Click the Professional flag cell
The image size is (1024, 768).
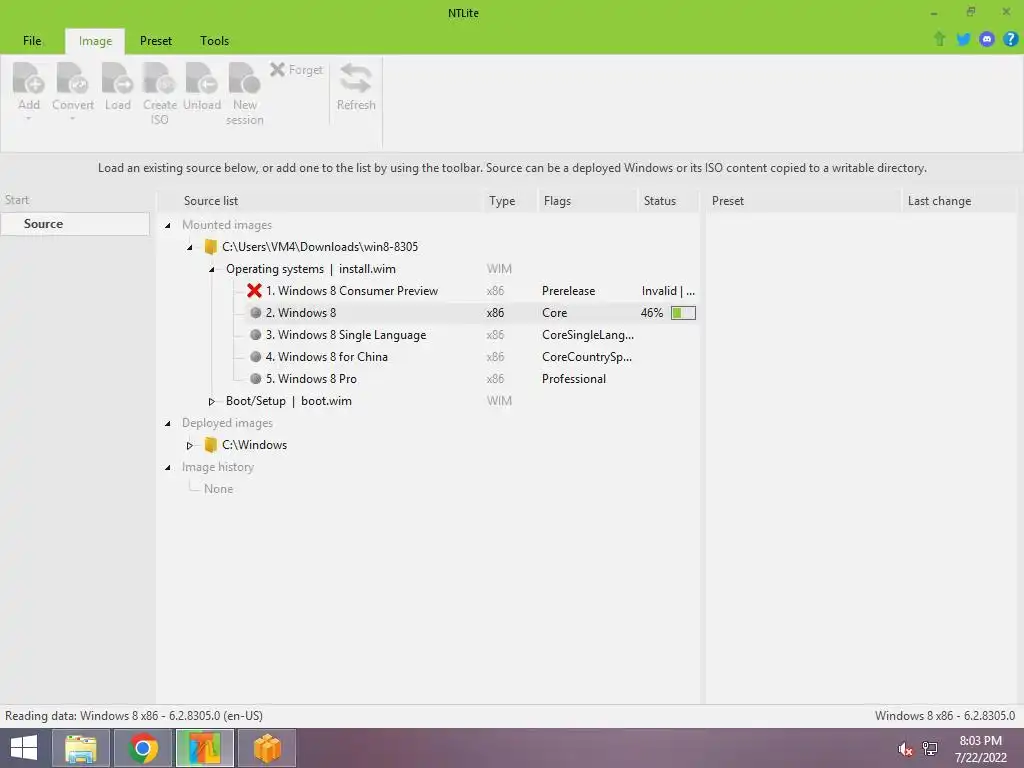(x=574, y=379)
